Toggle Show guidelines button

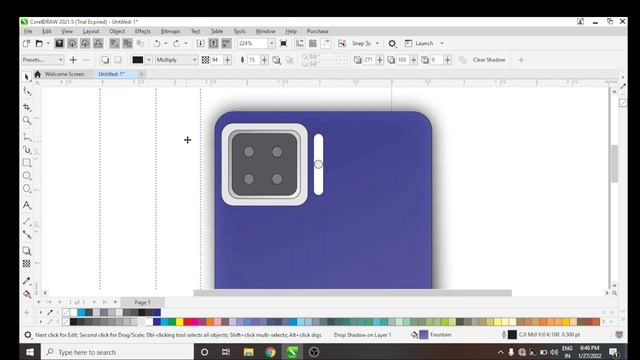coord(326,43)
